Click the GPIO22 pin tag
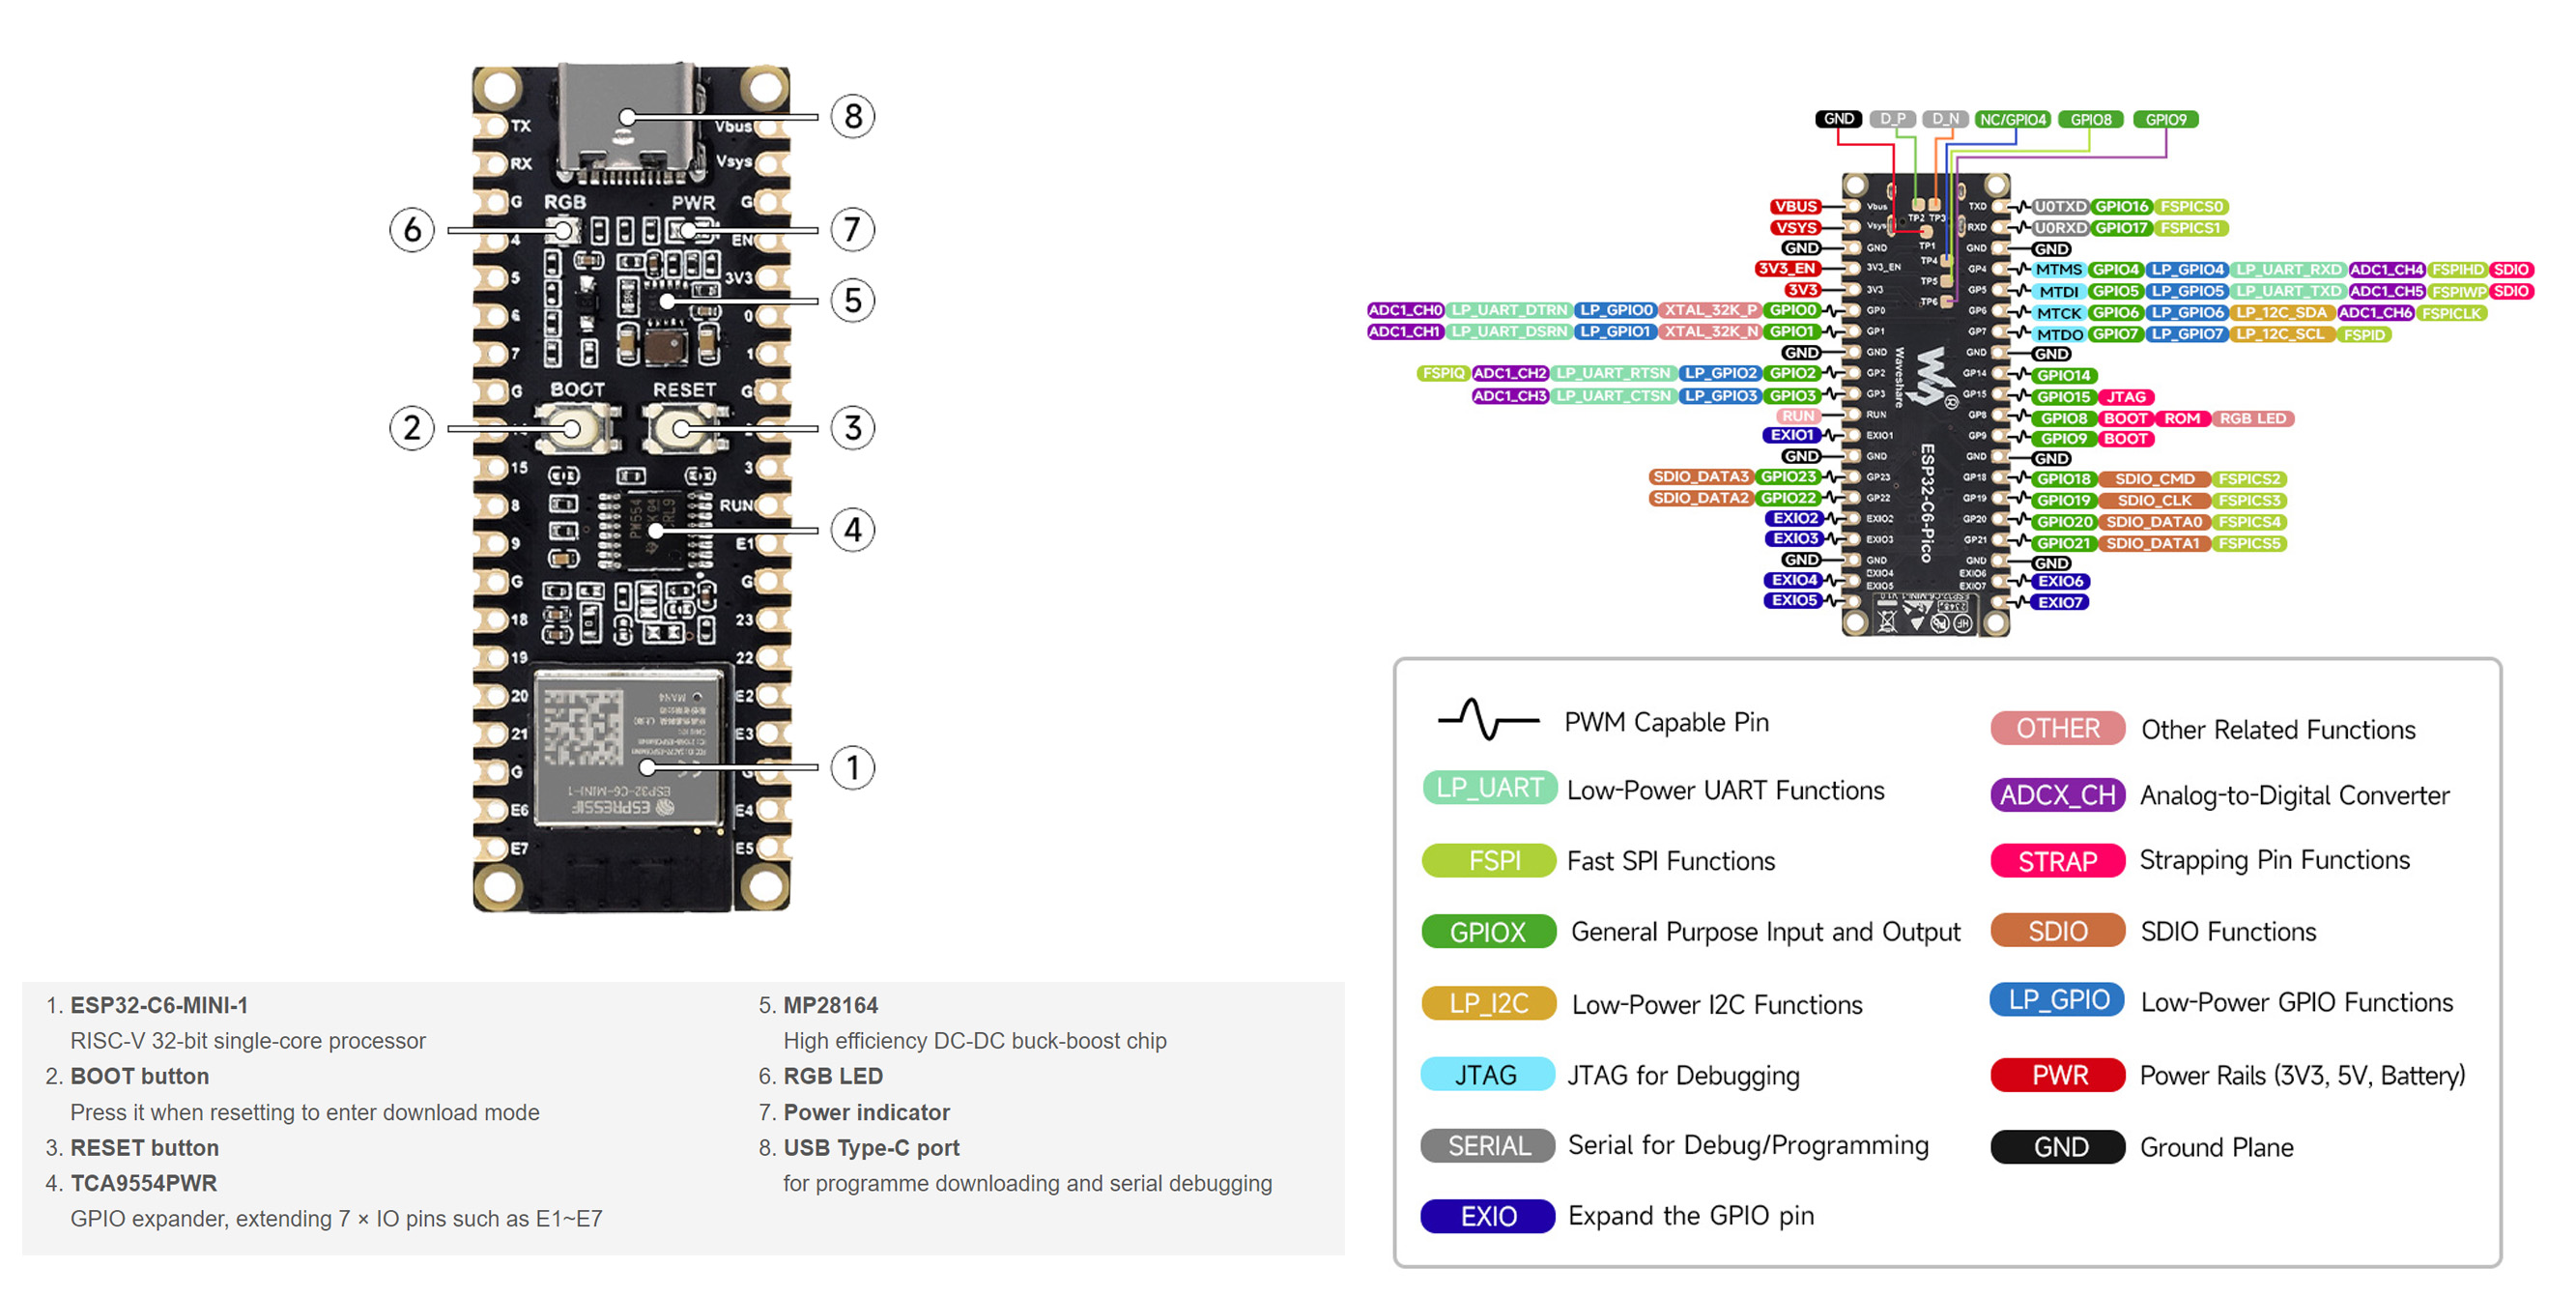 pos(1788,498)
